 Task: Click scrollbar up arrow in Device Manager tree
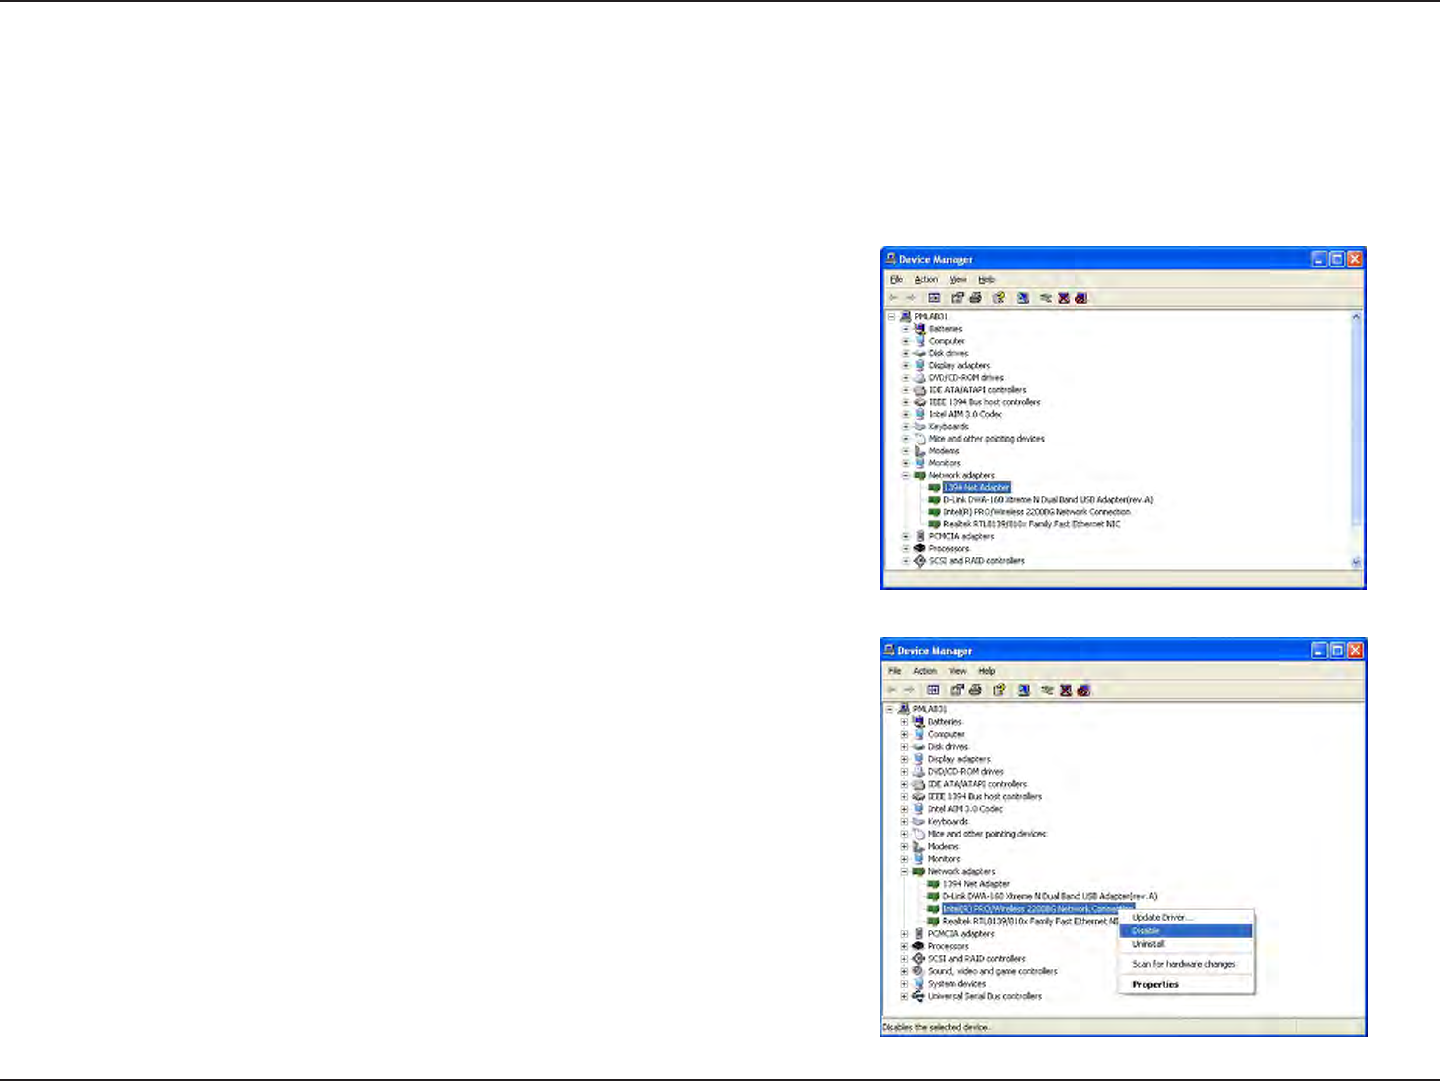coord(1356,317)
